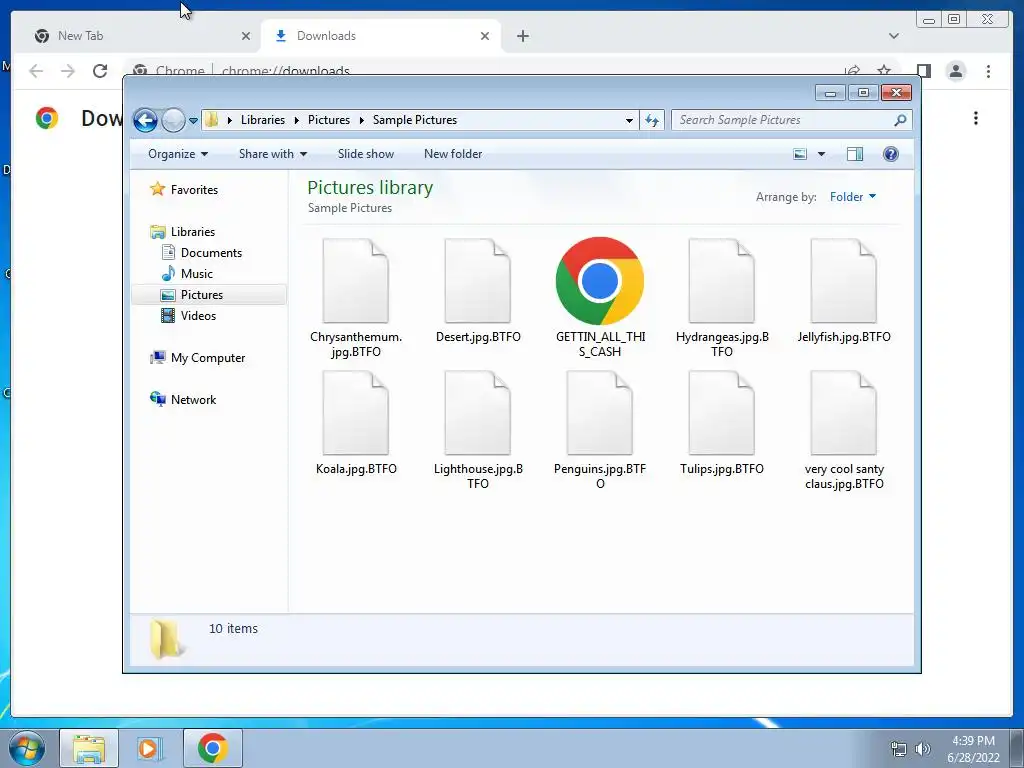The height and width of the screenshot is (768, 1024).
Task: Open the Chrome profile avatar
Action: click(956, 71)
